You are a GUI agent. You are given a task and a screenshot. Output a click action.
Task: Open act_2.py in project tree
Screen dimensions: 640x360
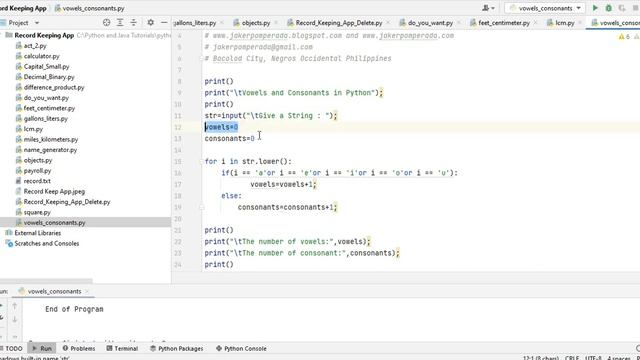[x=35, y=46]
